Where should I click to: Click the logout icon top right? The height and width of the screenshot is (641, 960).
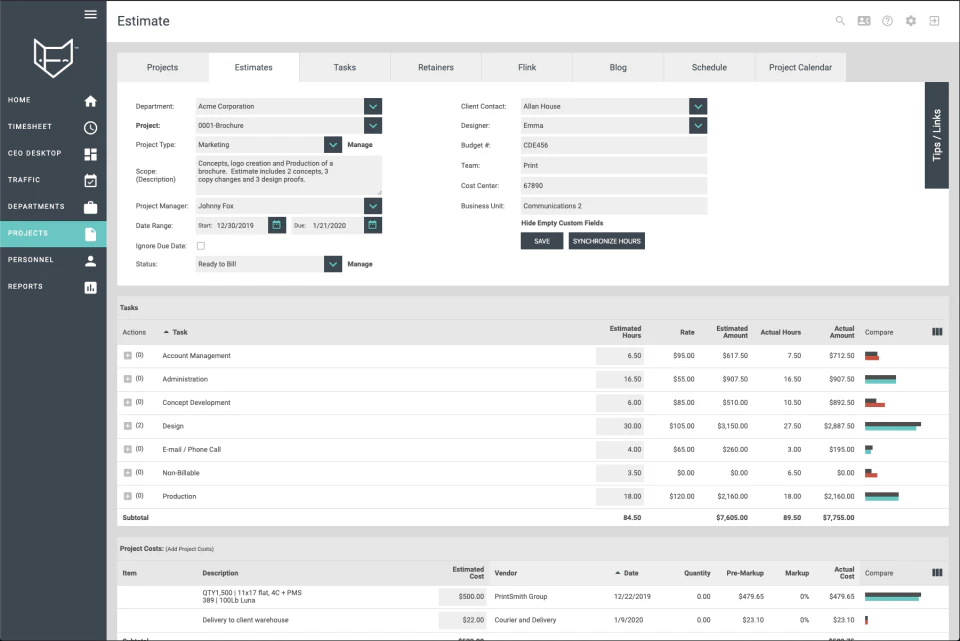tap(934, 20)
